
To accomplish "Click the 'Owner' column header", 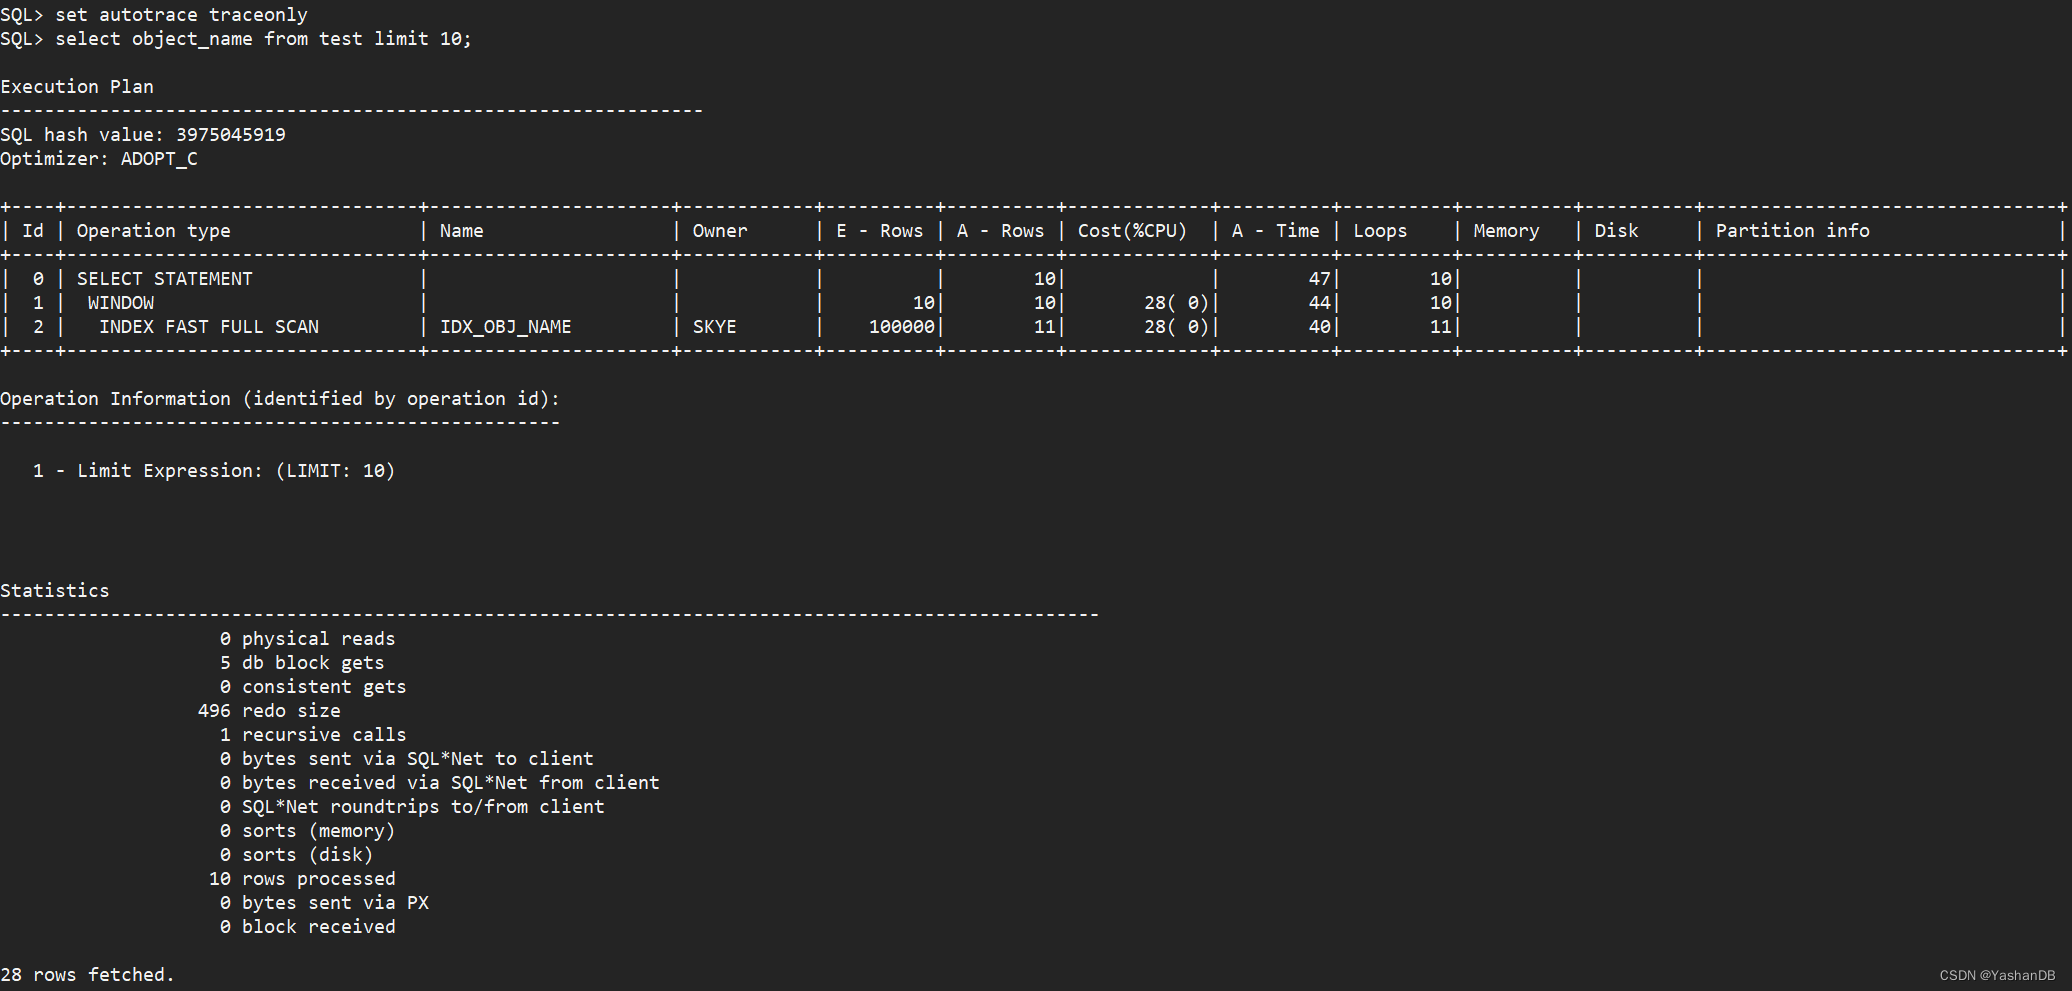I will pyautogui.click(x=720, y=231).
